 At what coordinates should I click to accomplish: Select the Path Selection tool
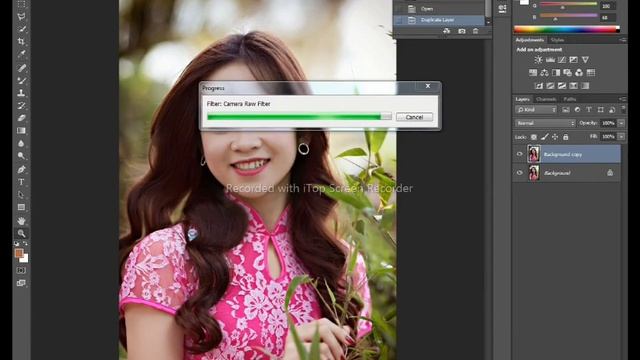(21, 195)
